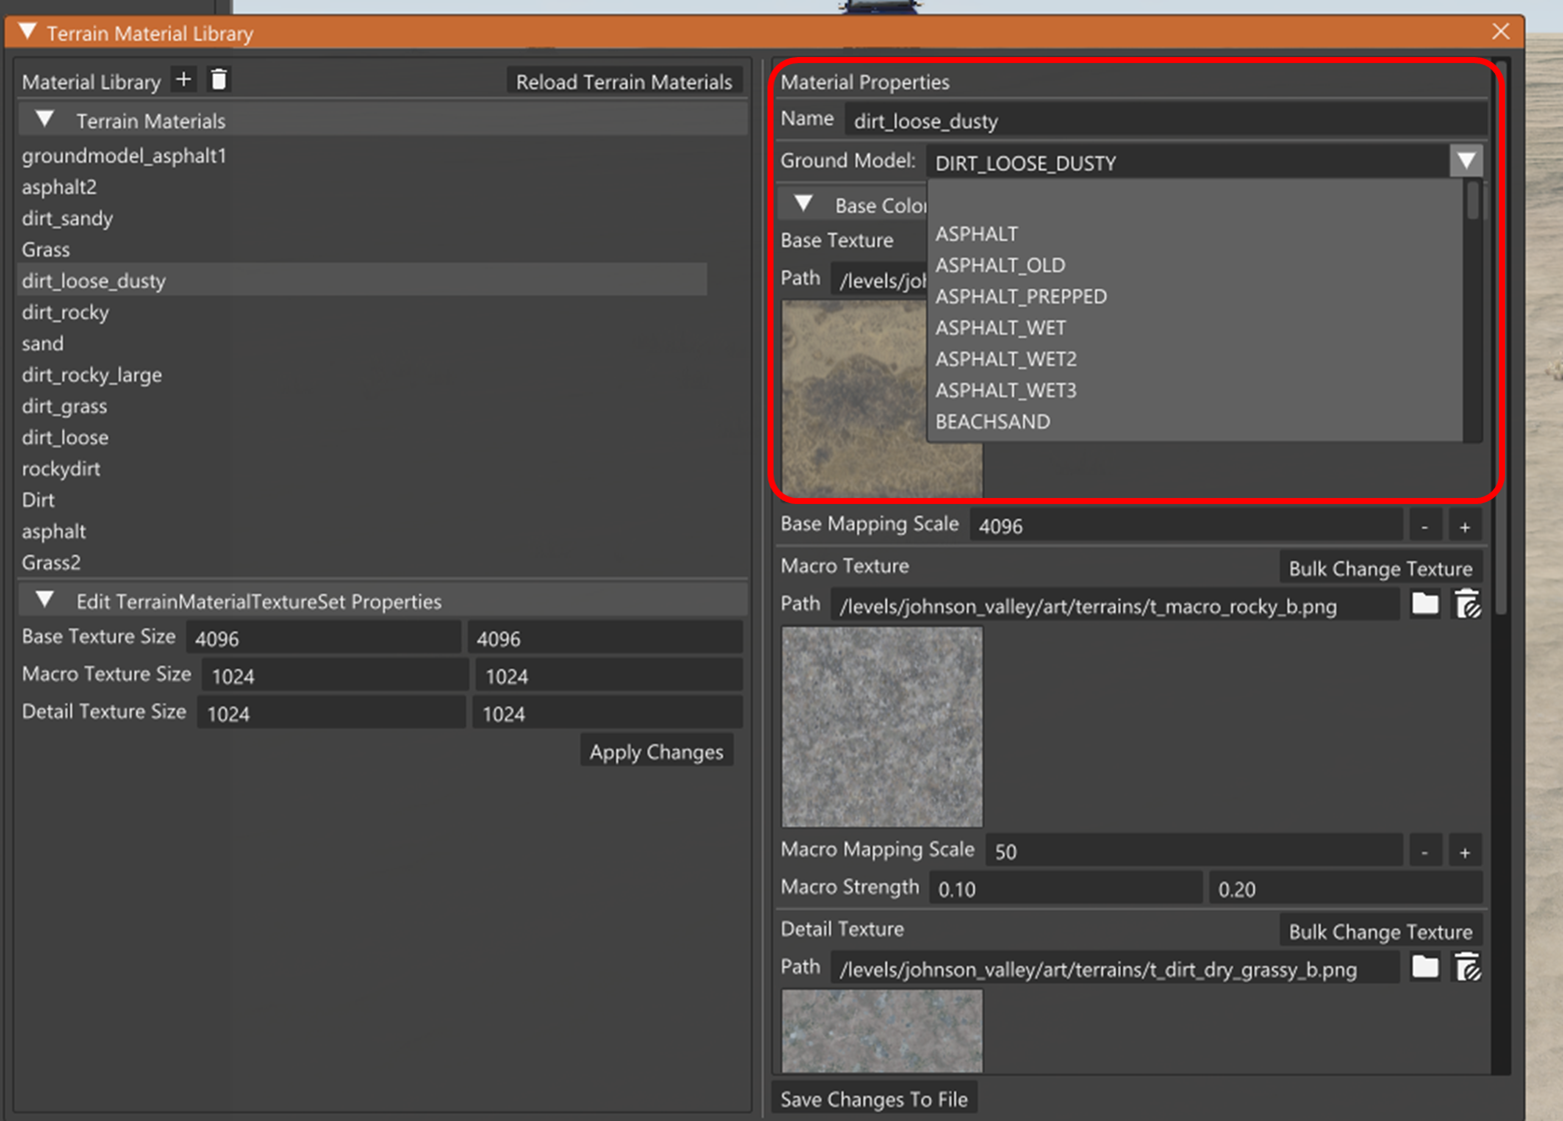Select dirt_rocky_large material

92,375
